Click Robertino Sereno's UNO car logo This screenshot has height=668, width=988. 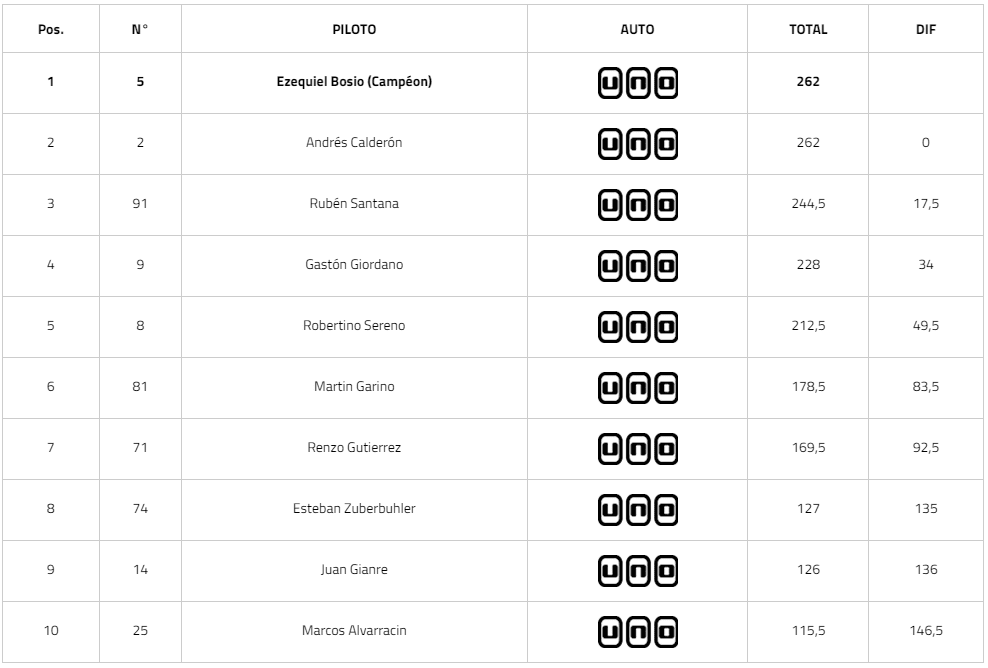[x=637, y=326]
